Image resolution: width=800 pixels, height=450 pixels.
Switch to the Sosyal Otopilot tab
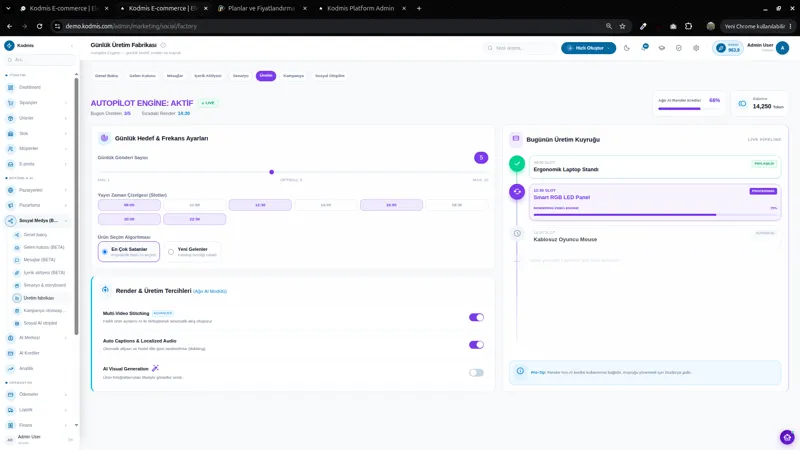coord(330,76)
